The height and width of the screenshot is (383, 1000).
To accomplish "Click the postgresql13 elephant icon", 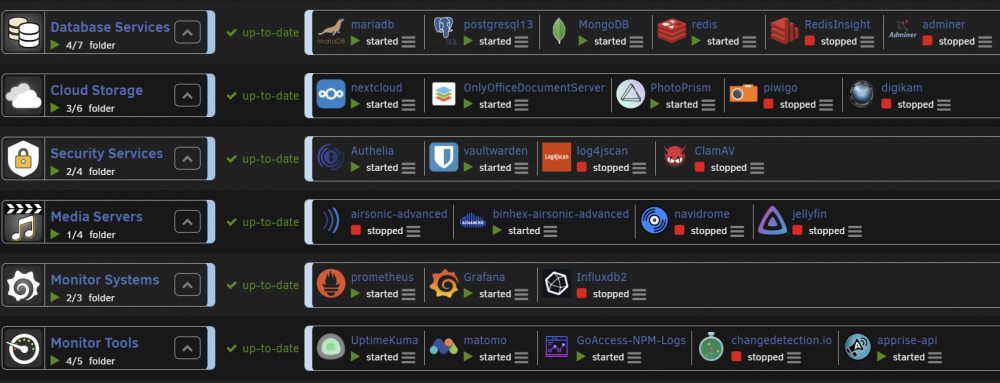I will point(443,31).
